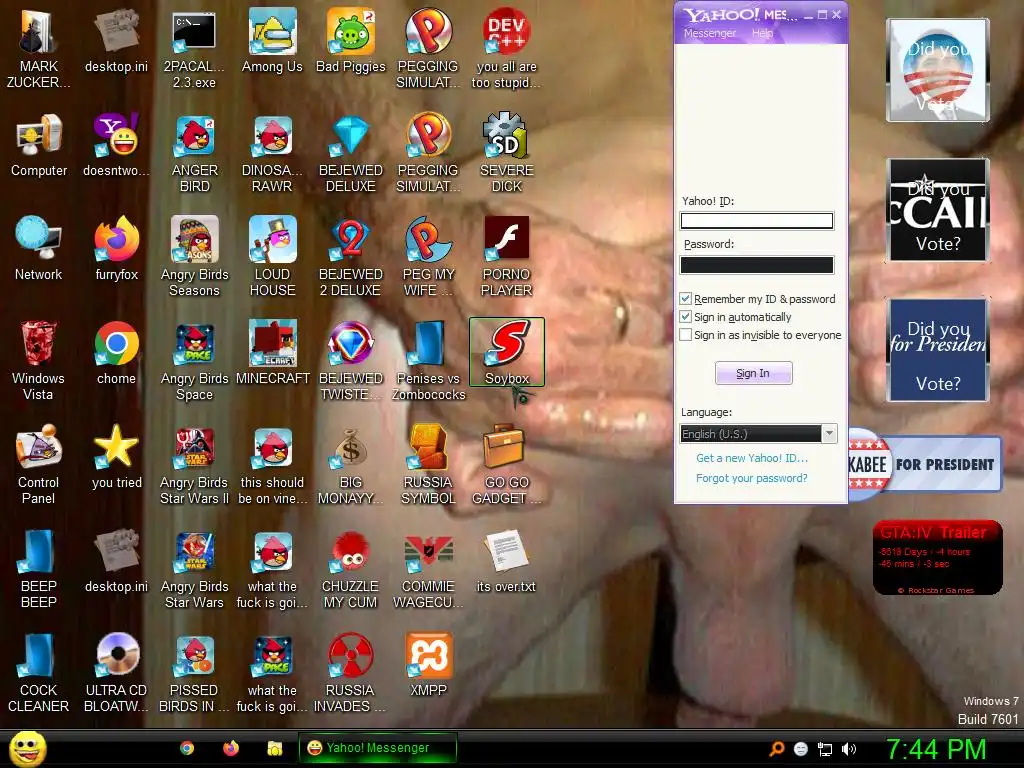Image resolution: width=1024 pixels, height=768 pixels.
Task: Expand the Language dropdown in Yahoo Messenger
Action: pyautogui.click(x=829, y=434)
